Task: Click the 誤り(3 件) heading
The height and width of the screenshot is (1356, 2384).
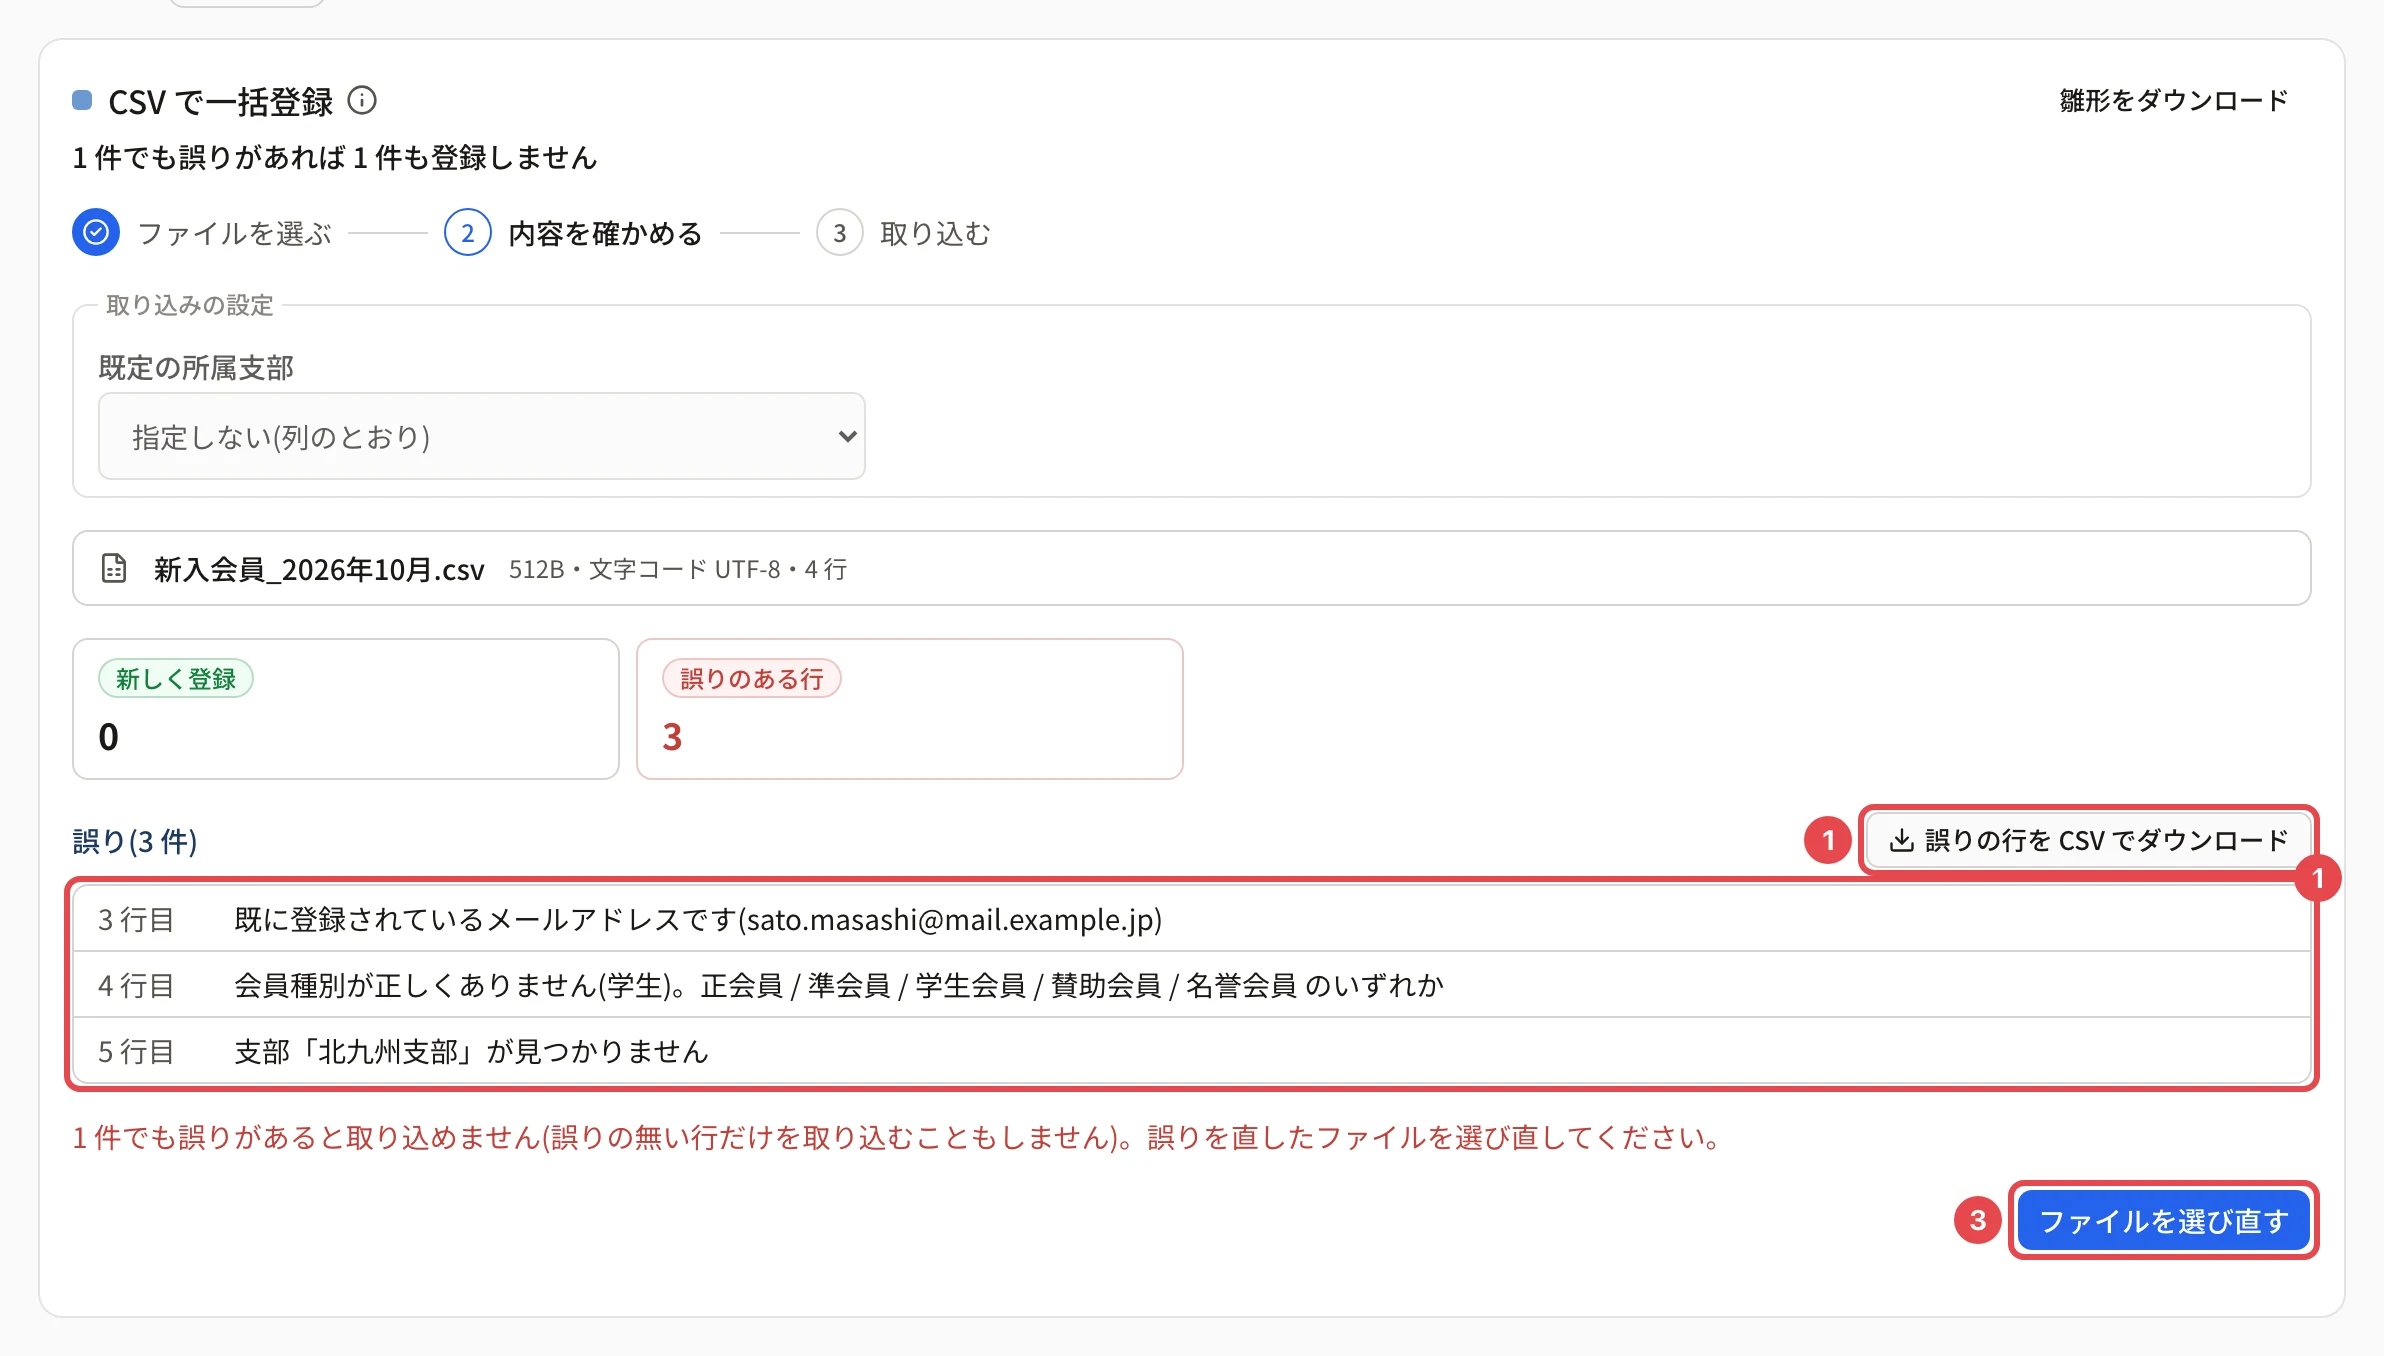Action: pyautogui.click(x=135, y=841)
